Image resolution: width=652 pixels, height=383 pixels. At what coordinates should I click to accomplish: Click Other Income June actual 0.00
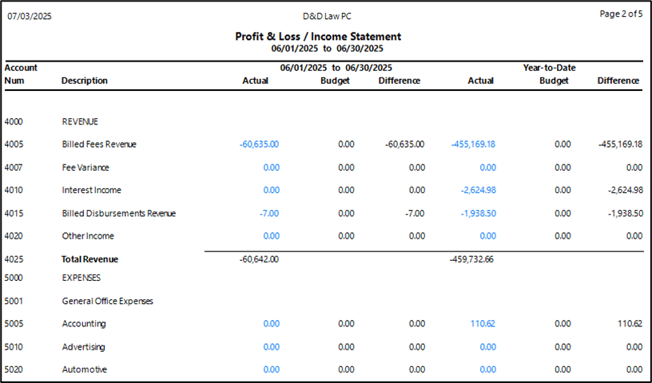pos(271,236)
